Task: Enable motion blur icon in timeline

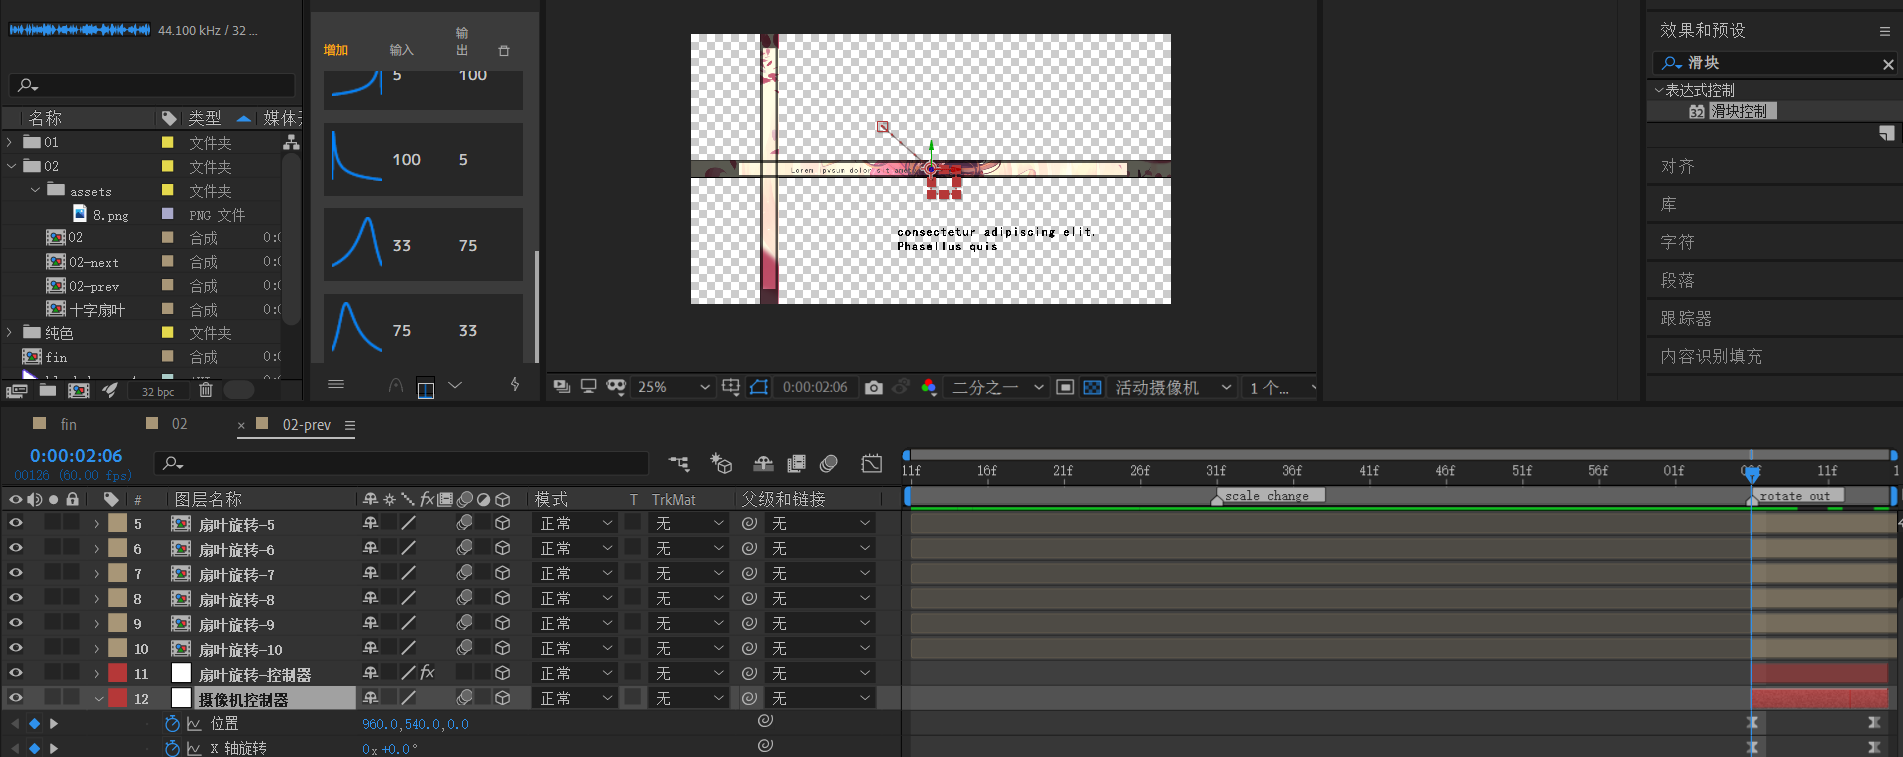Action: (x=828, y=463)
